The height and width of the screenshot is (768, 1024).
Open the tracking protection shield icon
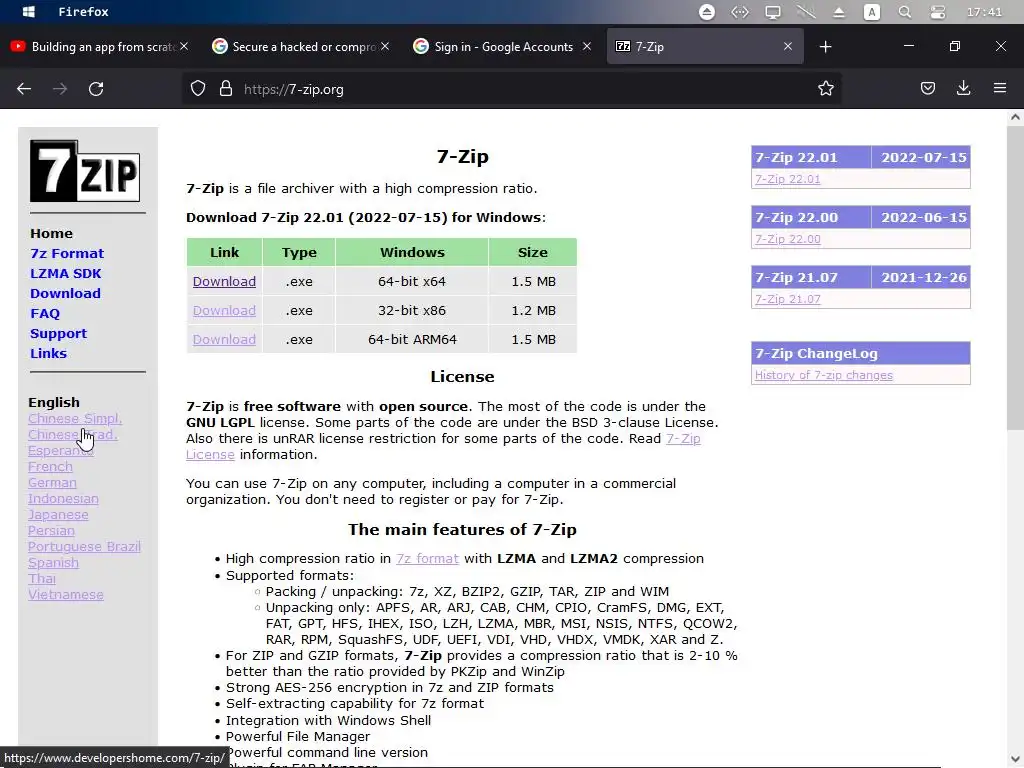[x=198, y=89]
